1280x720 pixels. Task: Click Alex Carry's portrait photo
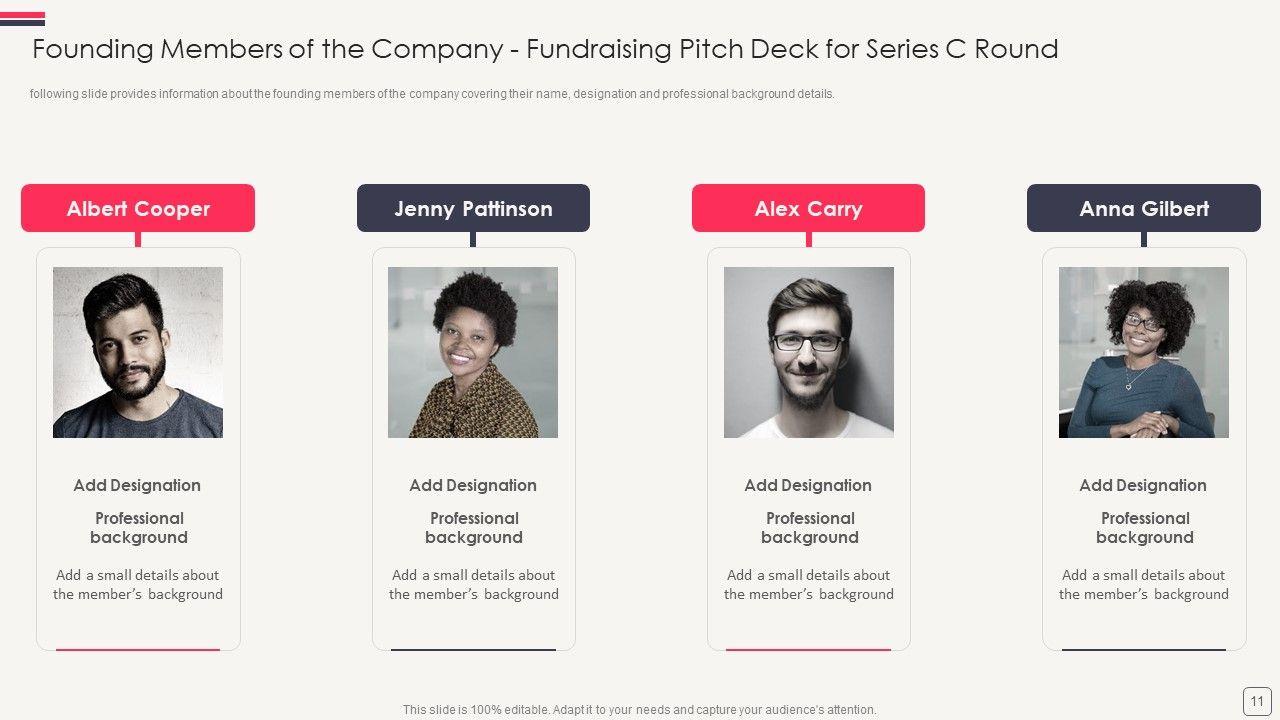tap(809, 352)
